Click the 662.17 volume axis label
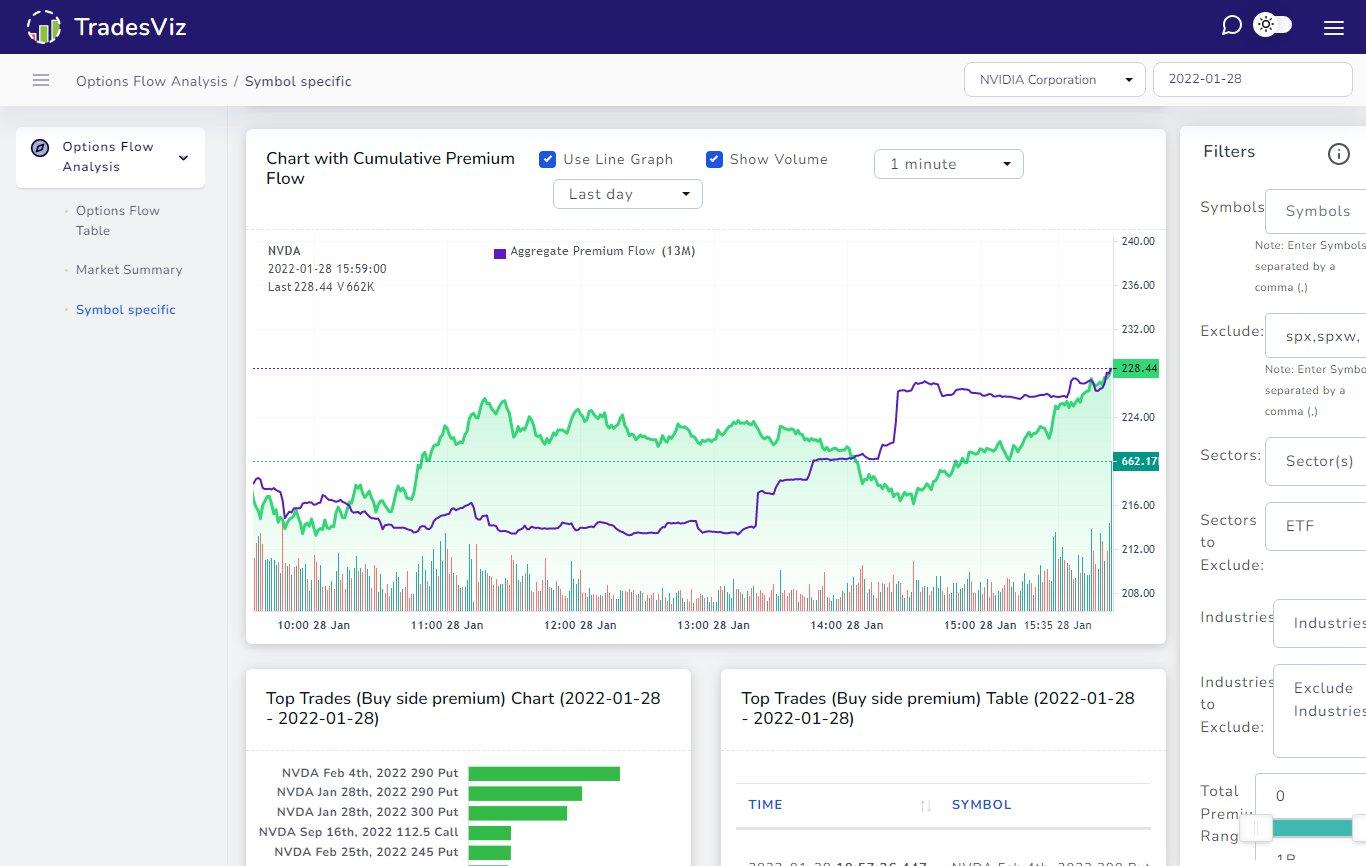The image size is (1366, 866). [x=1135, y=461]
